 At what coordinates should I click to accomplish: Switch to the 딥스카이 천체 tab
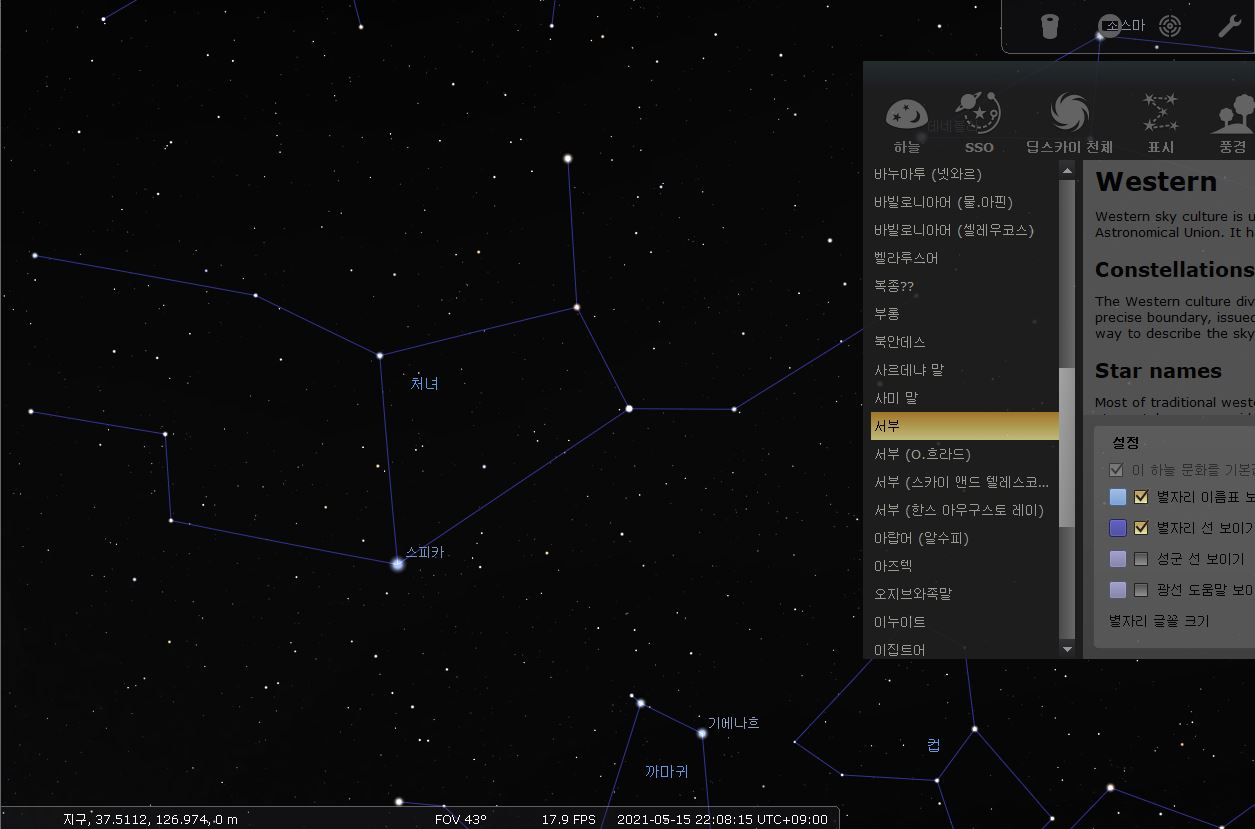tap(1069, 124)
